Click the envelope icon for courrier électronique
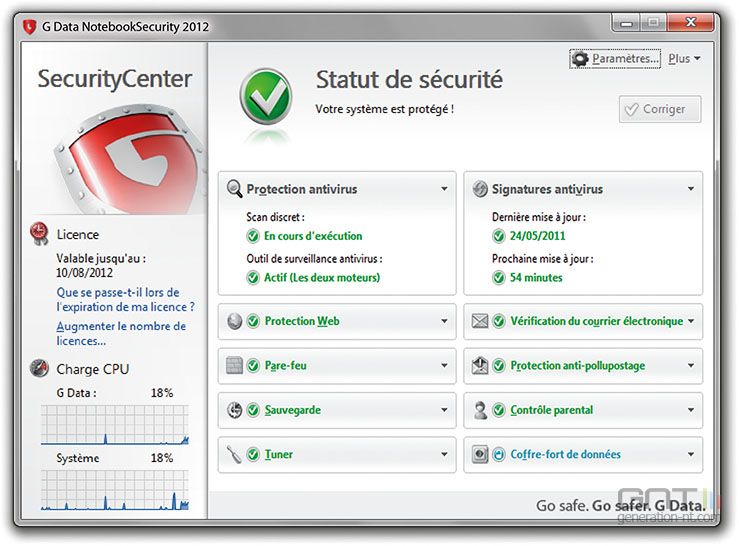 480,321
